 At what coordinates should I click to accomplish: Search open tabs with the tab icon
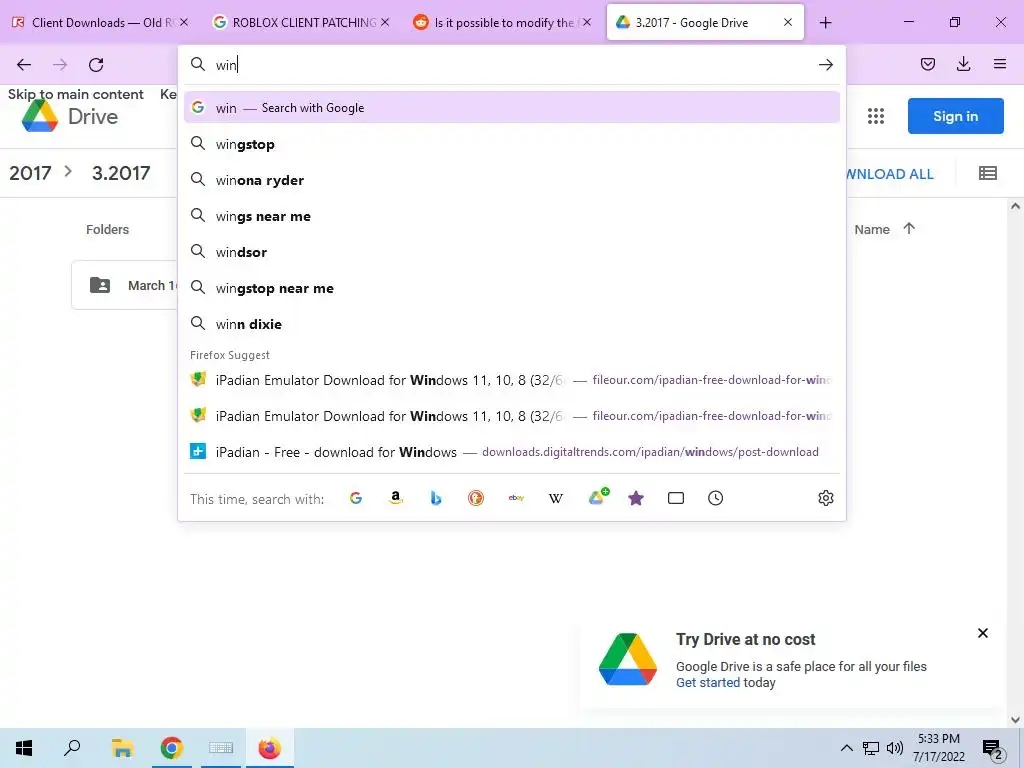[x=676, y=498]
